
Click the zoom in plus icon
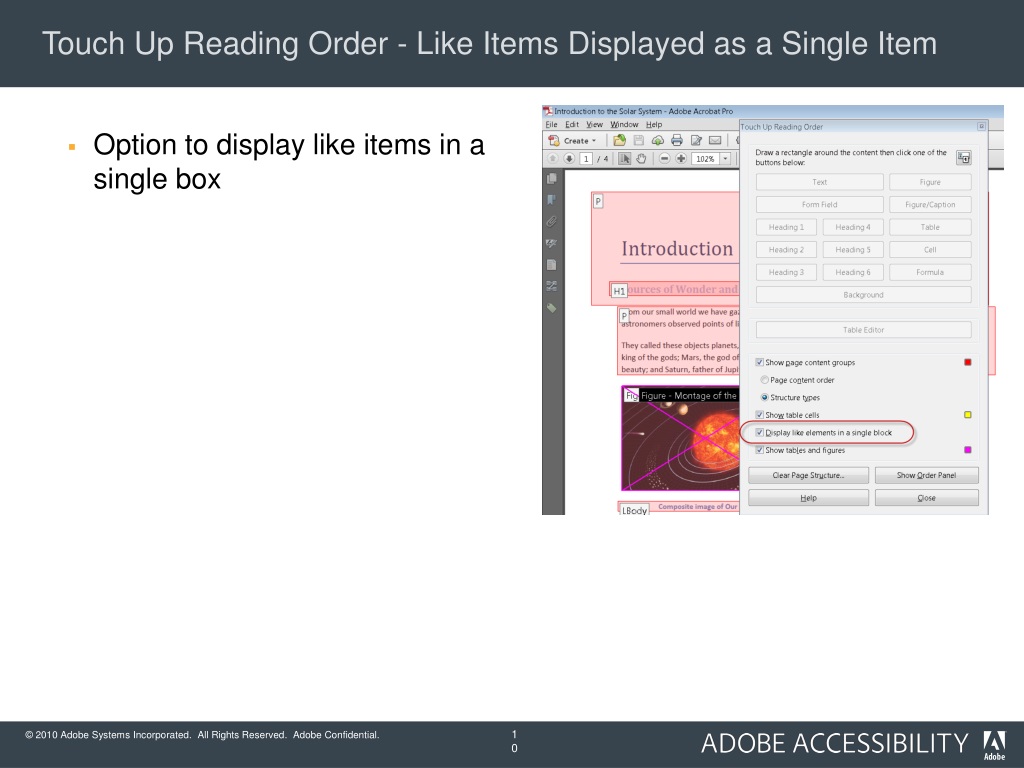point(680,159)
